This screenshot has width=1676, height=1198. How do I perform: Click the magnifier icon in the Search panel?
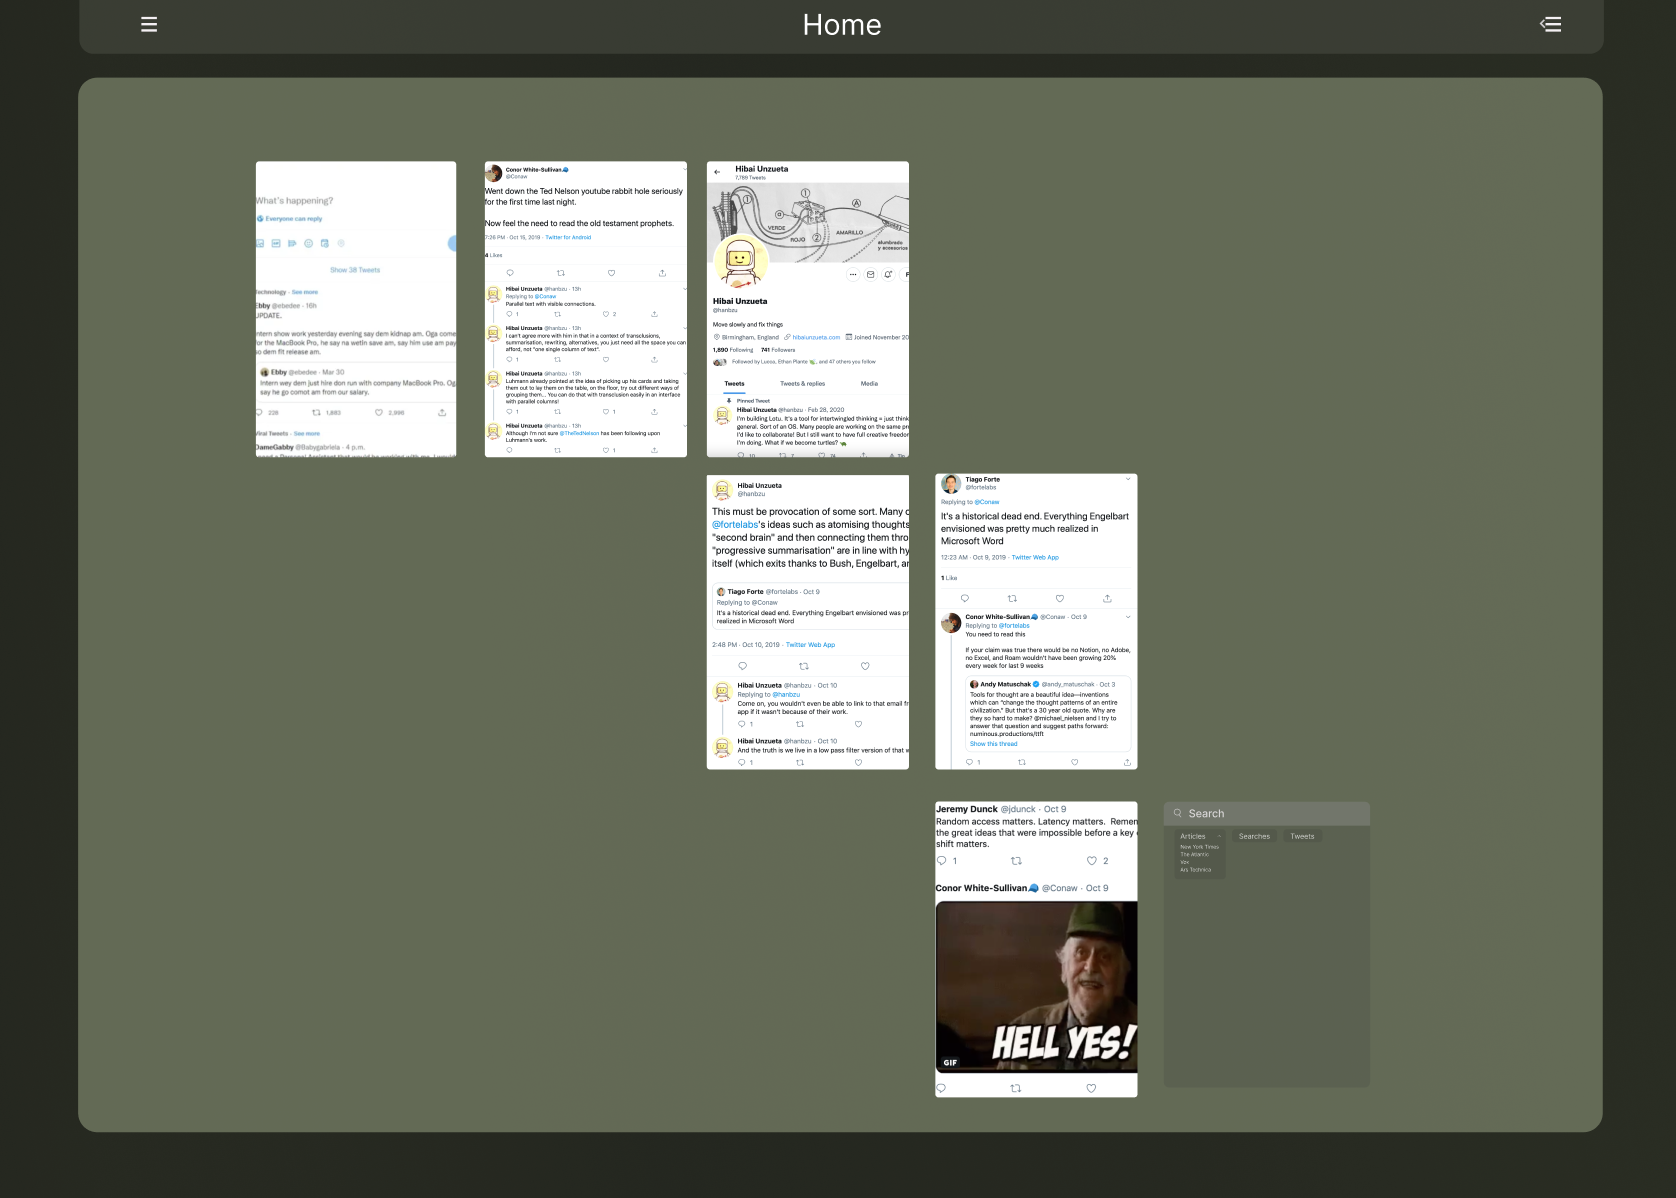pyautogui.click(x=1178, y=813)
